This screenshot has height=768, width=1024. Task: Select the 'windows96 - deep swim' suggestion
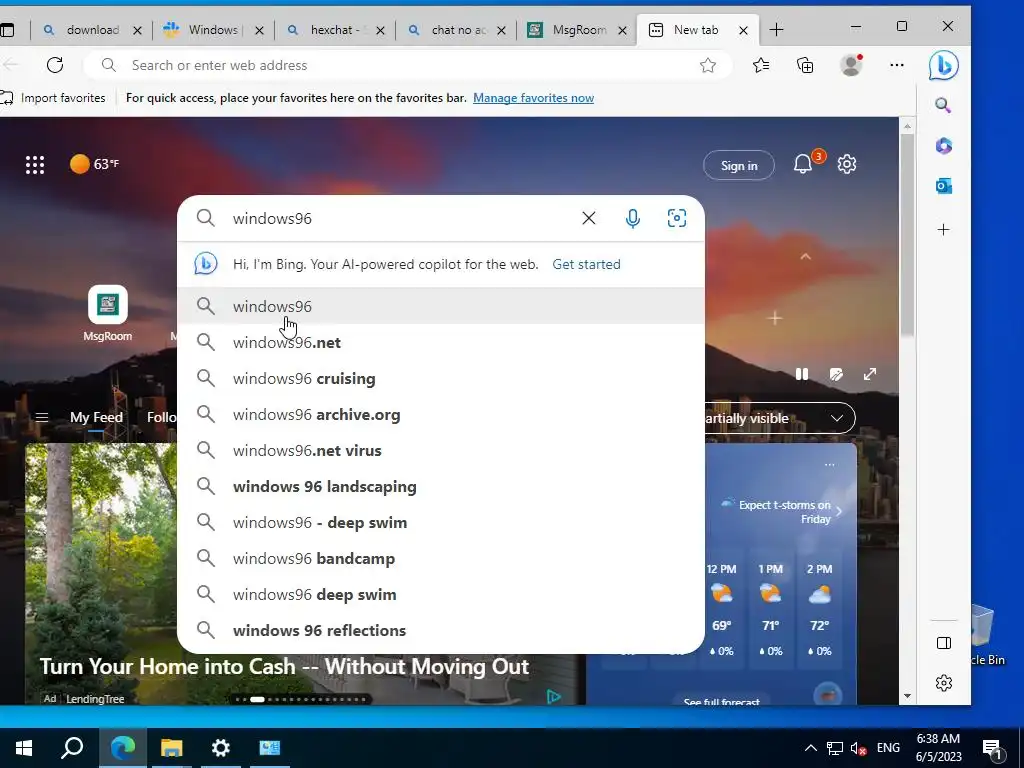(441, 522)
